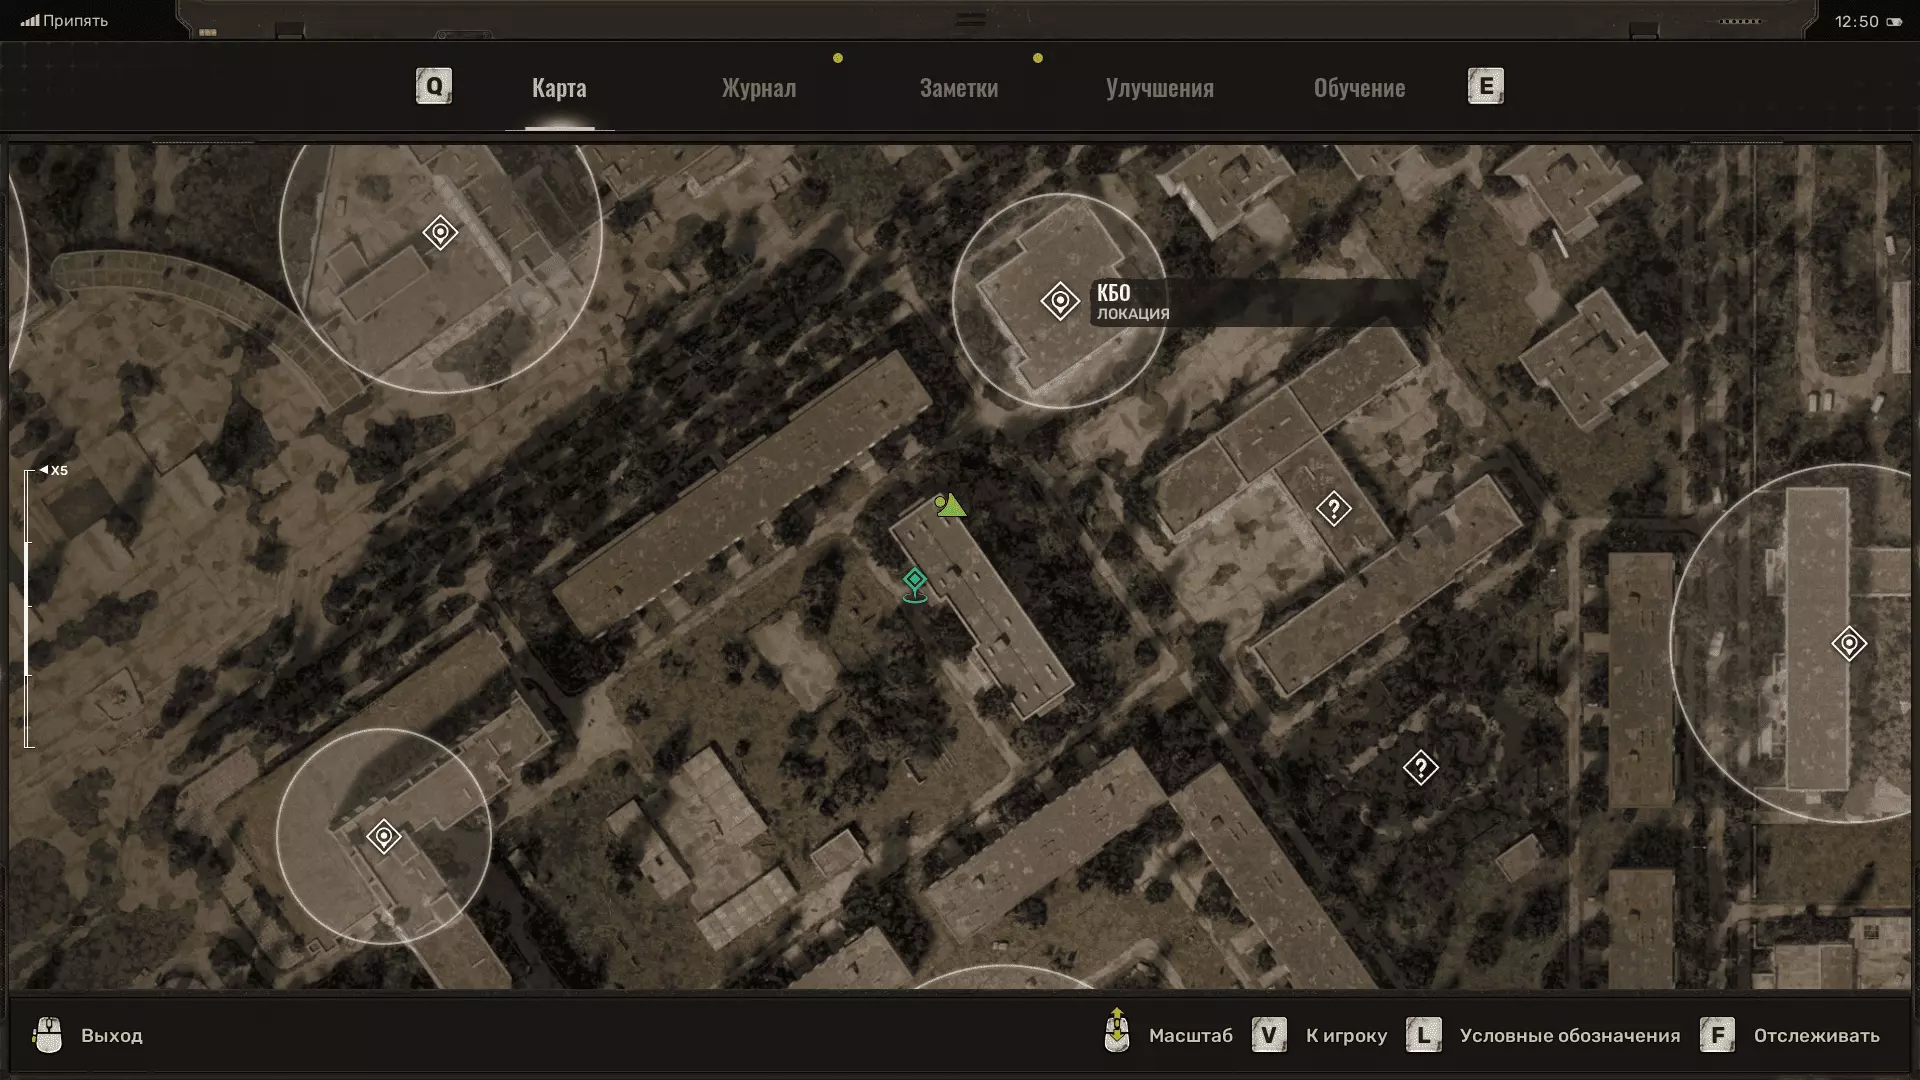
Task: Center map with К игроку button
Action: pyautogui.click(x=1345, y=1036)
